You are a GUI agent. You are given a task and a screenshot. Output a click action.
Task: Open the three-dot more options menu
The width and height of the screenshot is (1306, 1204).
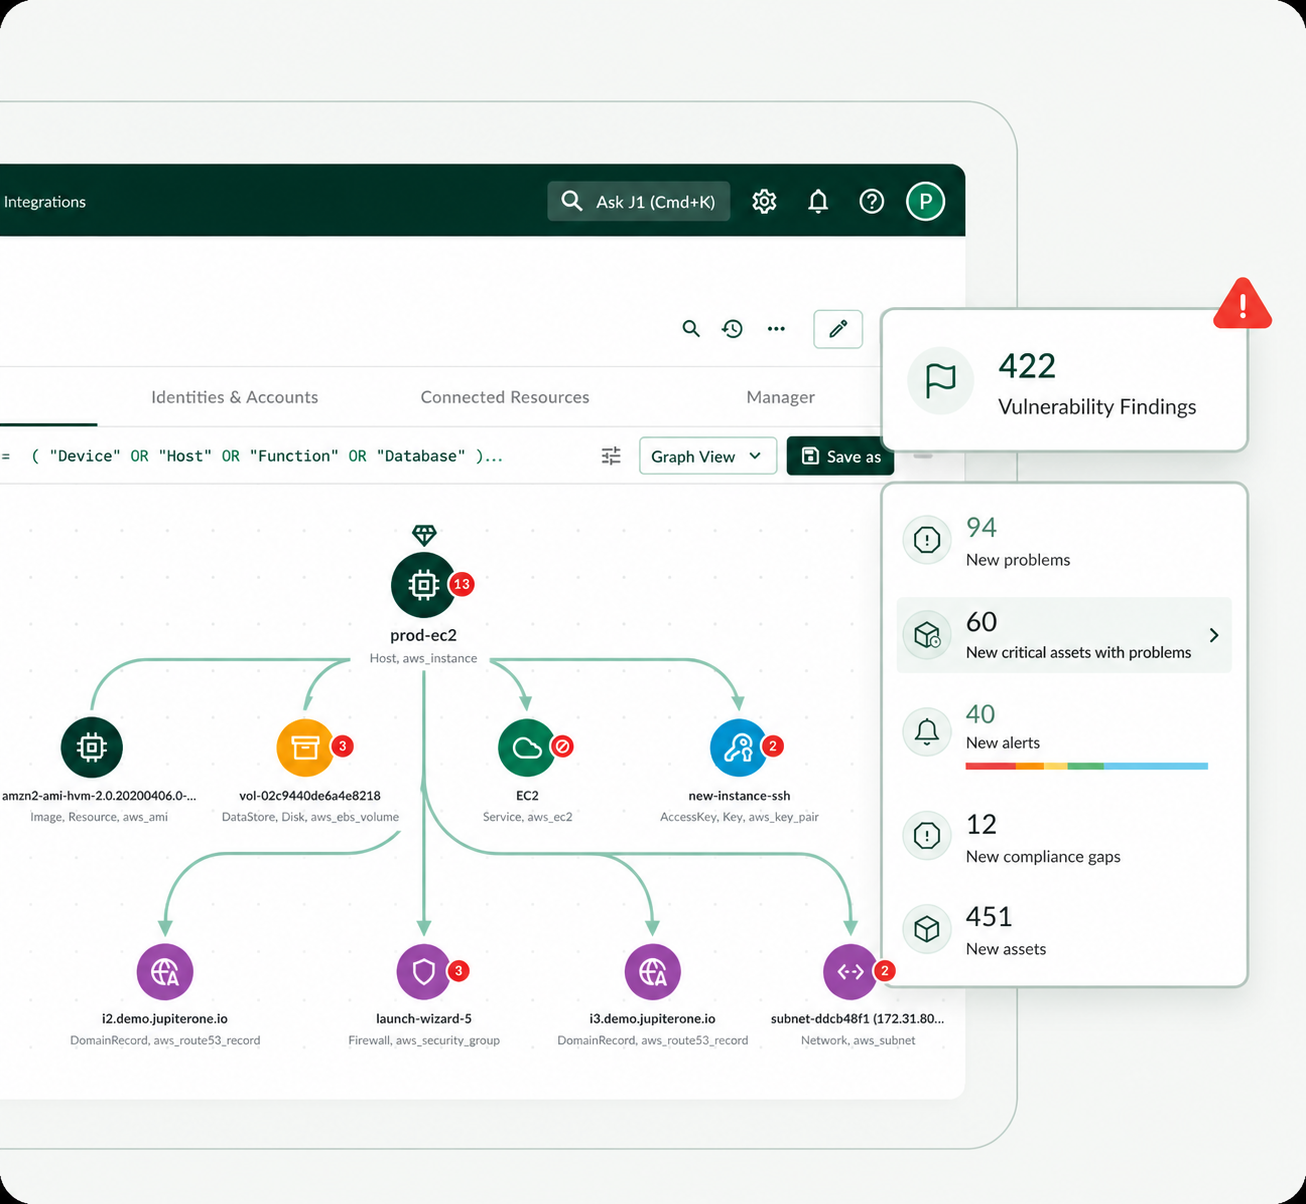coord(776,328)
